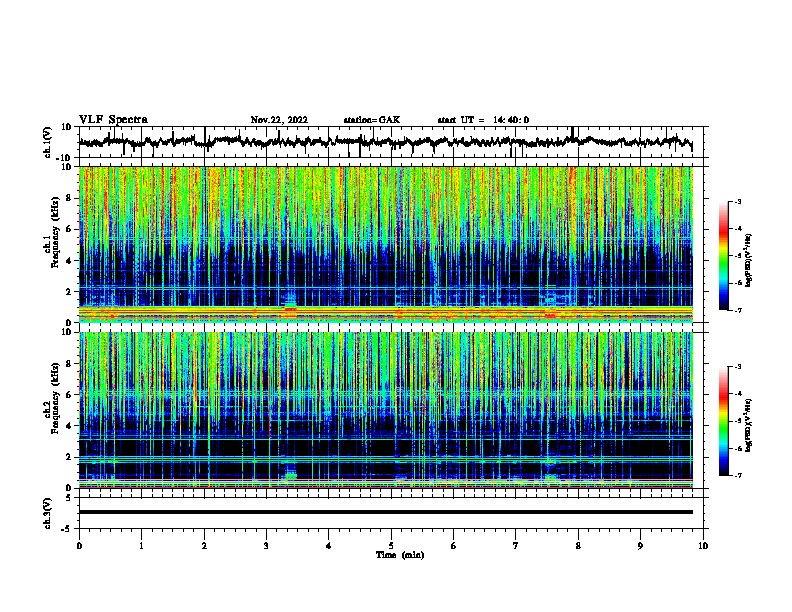
Task: Click the "10" tick label under "Time (min)" axis
Action: coord(703,546)
